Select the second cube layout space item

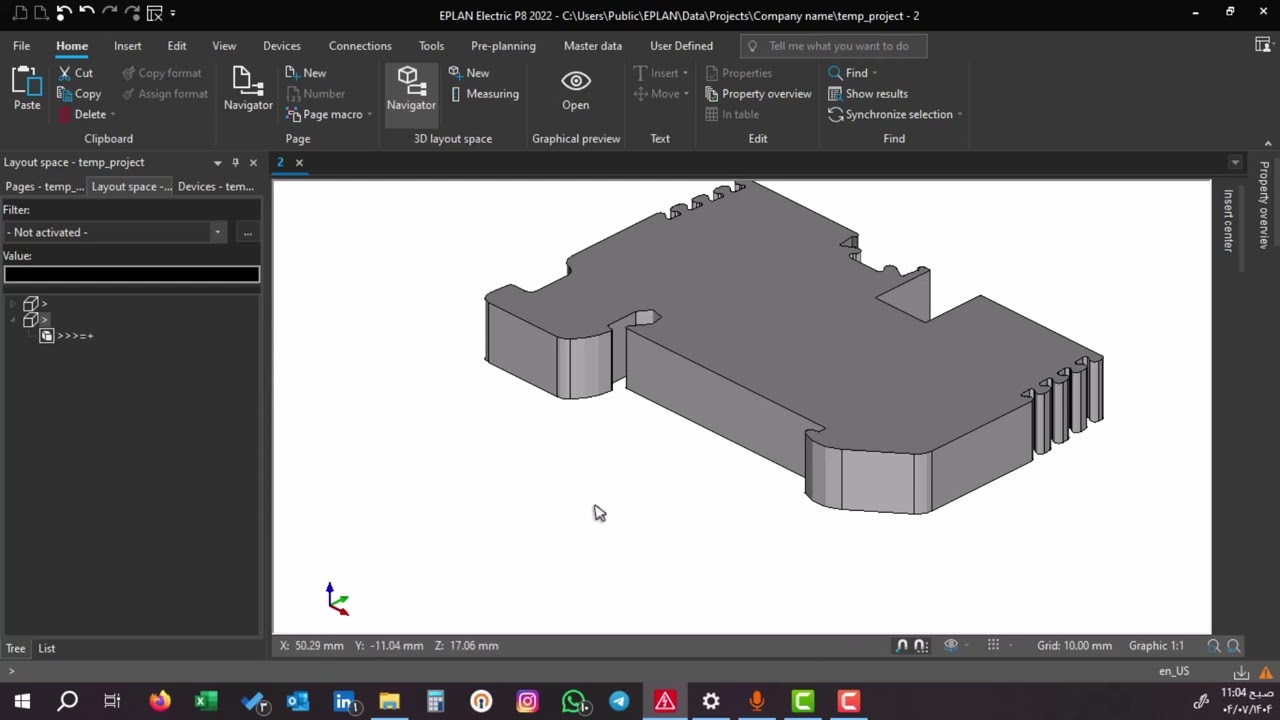tap(35, 320)
